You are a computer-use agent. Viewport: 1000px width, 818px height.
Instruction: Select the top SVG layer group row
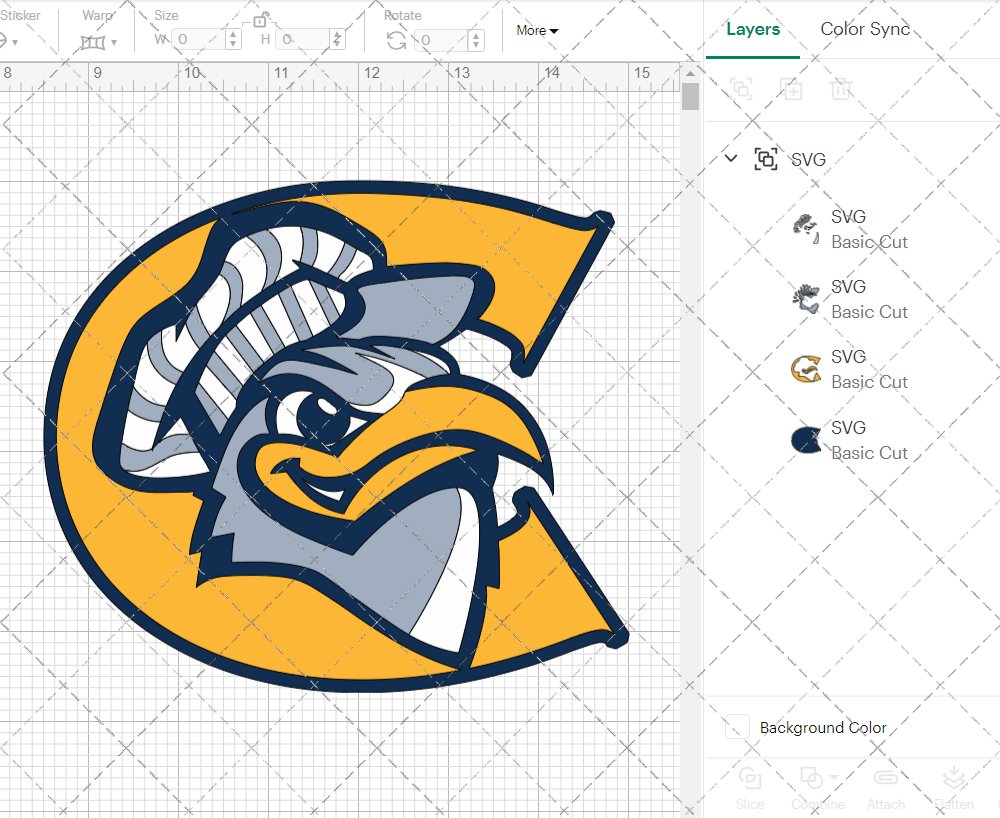808,159
